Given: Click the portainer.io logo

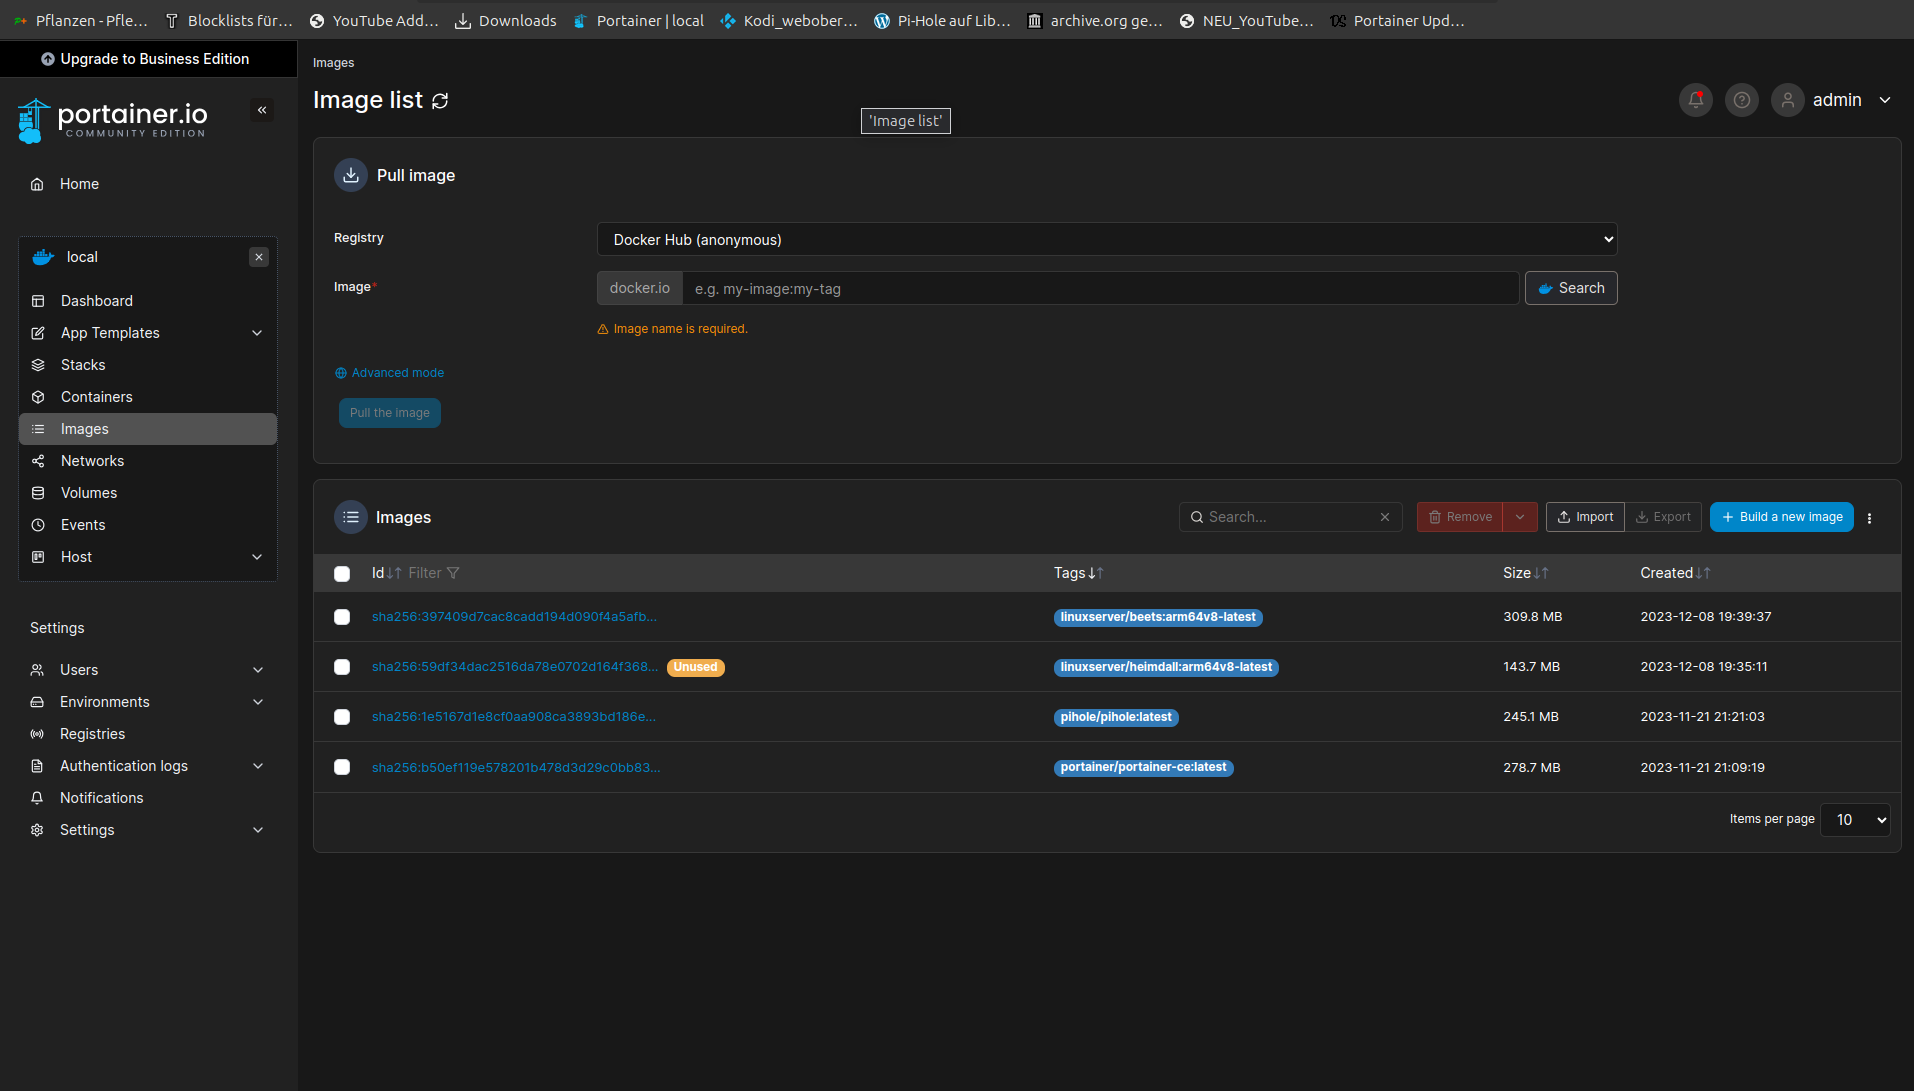Looking at the screenshot, I should coord(112,120).
